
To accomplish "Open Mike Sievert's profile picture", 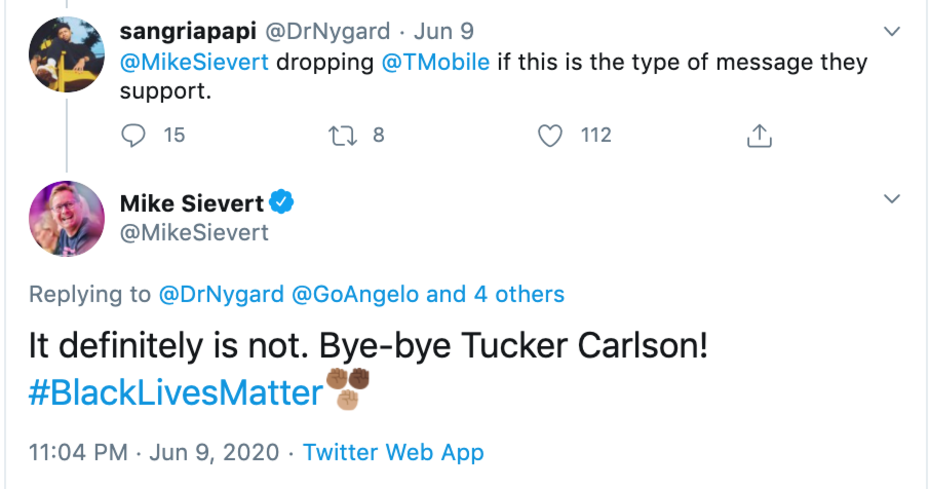I will (66, 220).
